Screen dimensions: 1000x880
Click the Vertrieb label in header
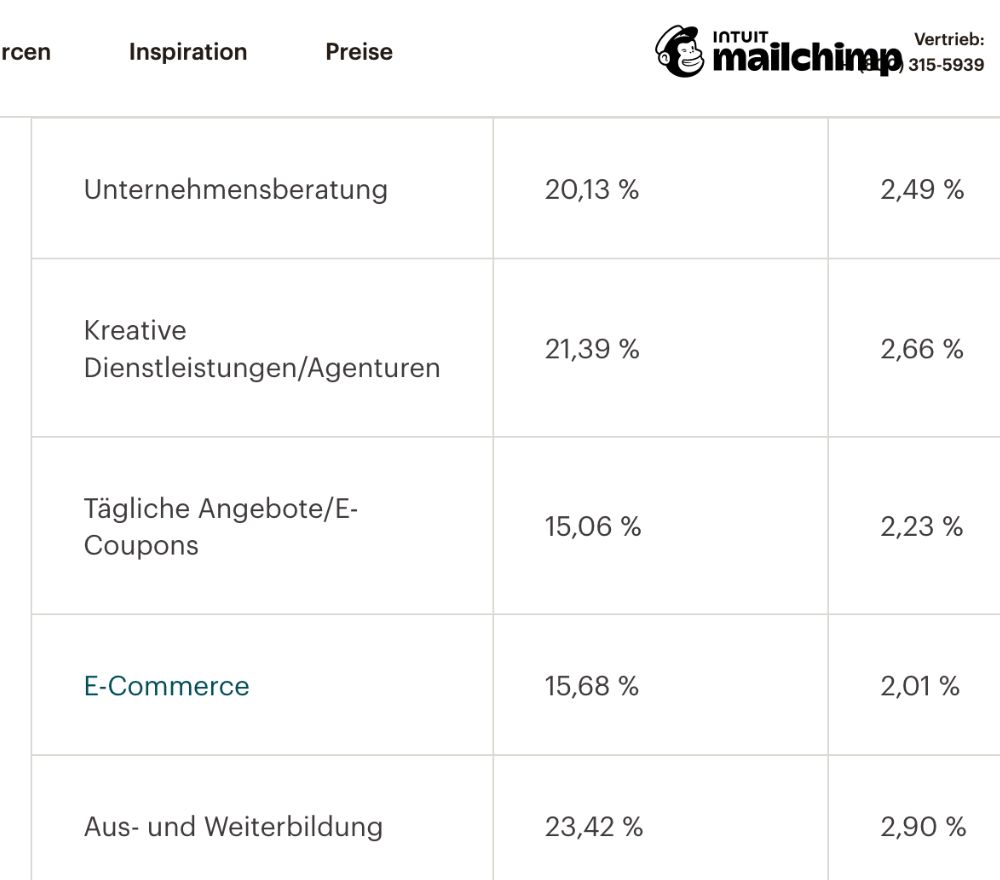pyautogui.click(x=949, y=40)
